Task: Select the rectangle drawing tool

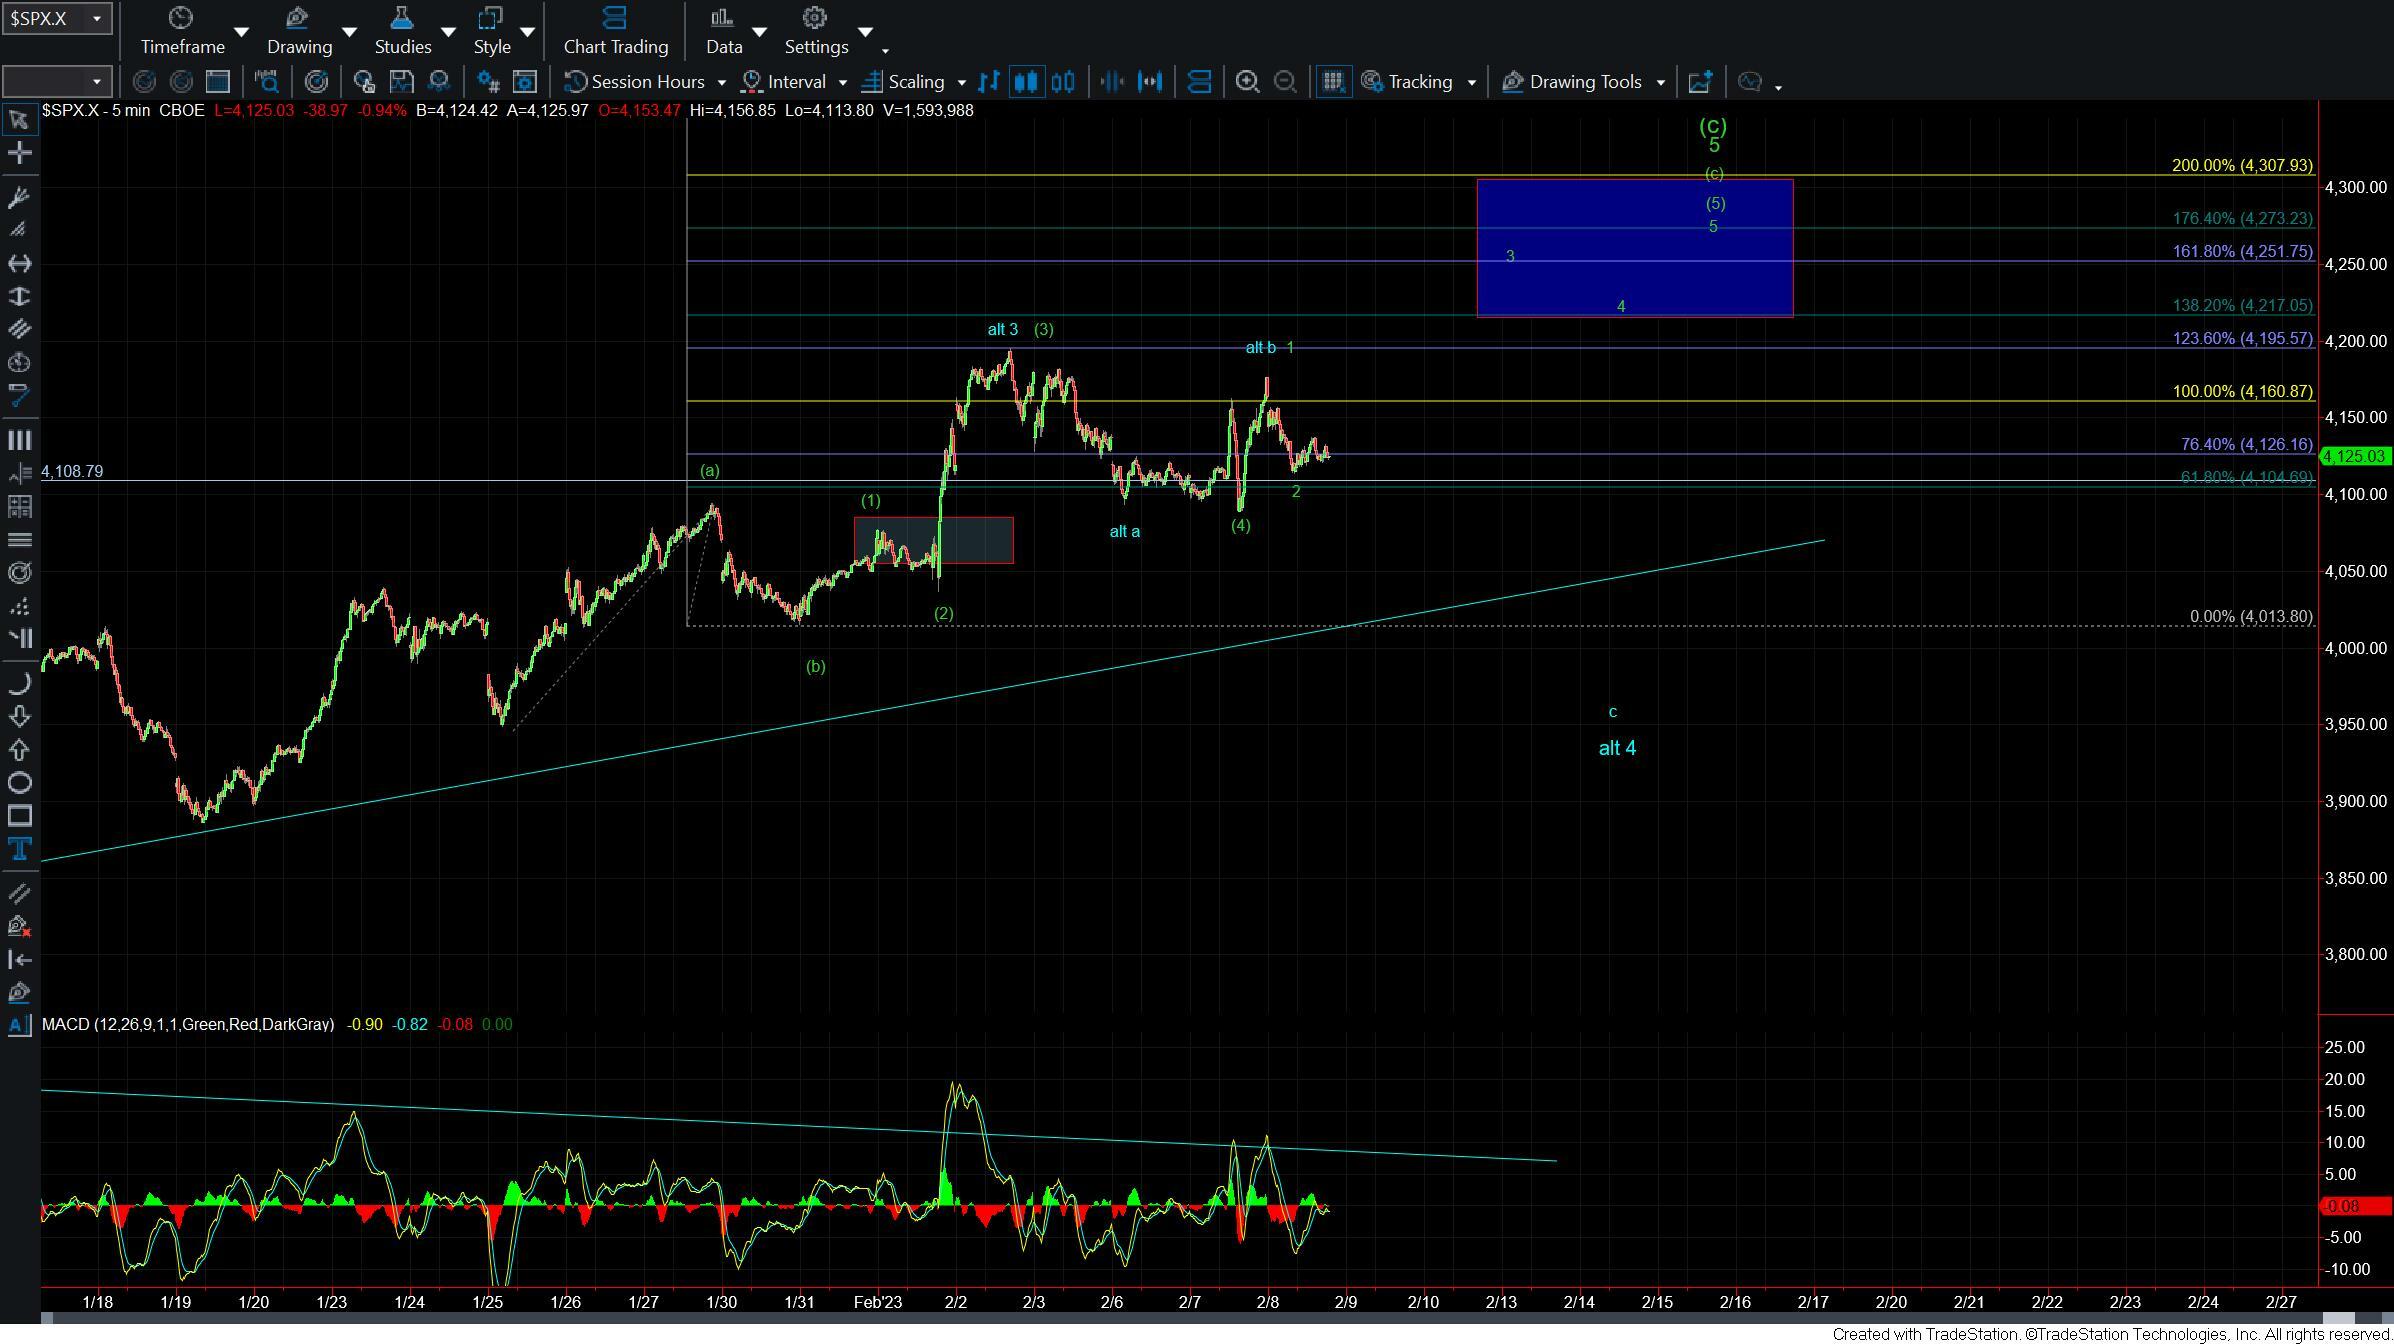Action: click(19, 816)
